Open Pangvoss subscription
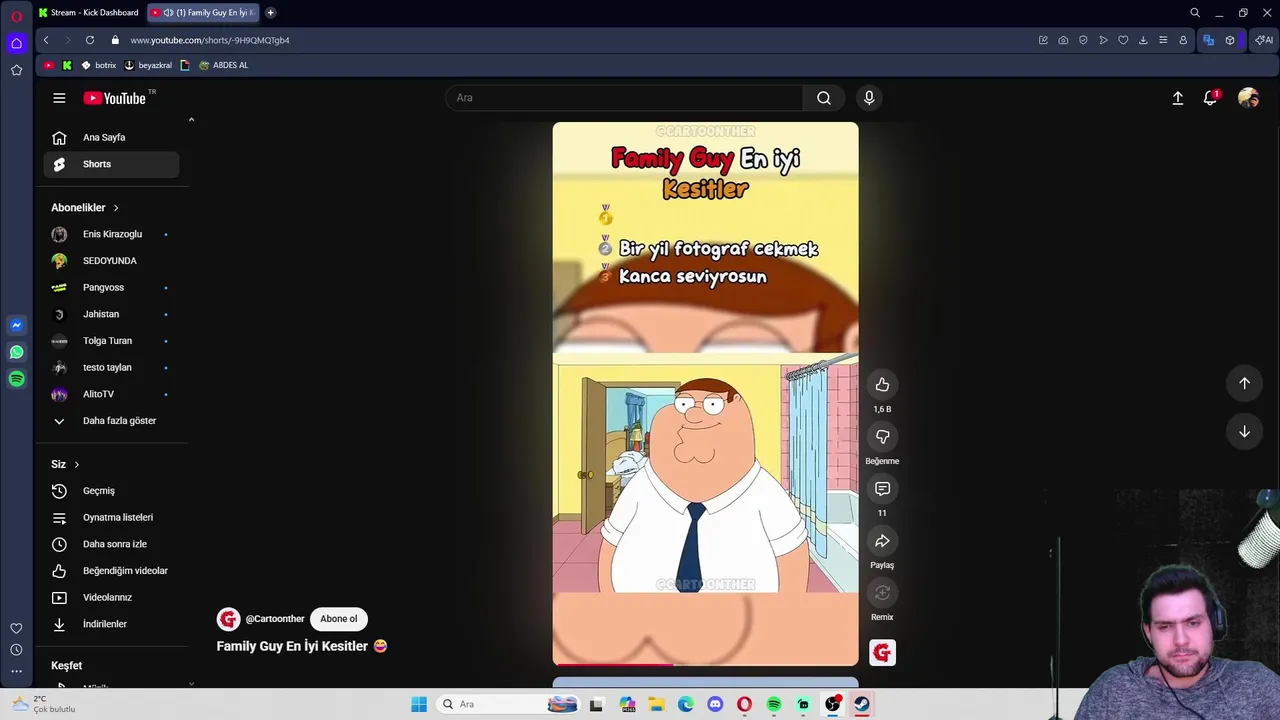Image resolution: width=1280 pixels, height=720 pixels. pyautogui.click(x=111, y=288)
